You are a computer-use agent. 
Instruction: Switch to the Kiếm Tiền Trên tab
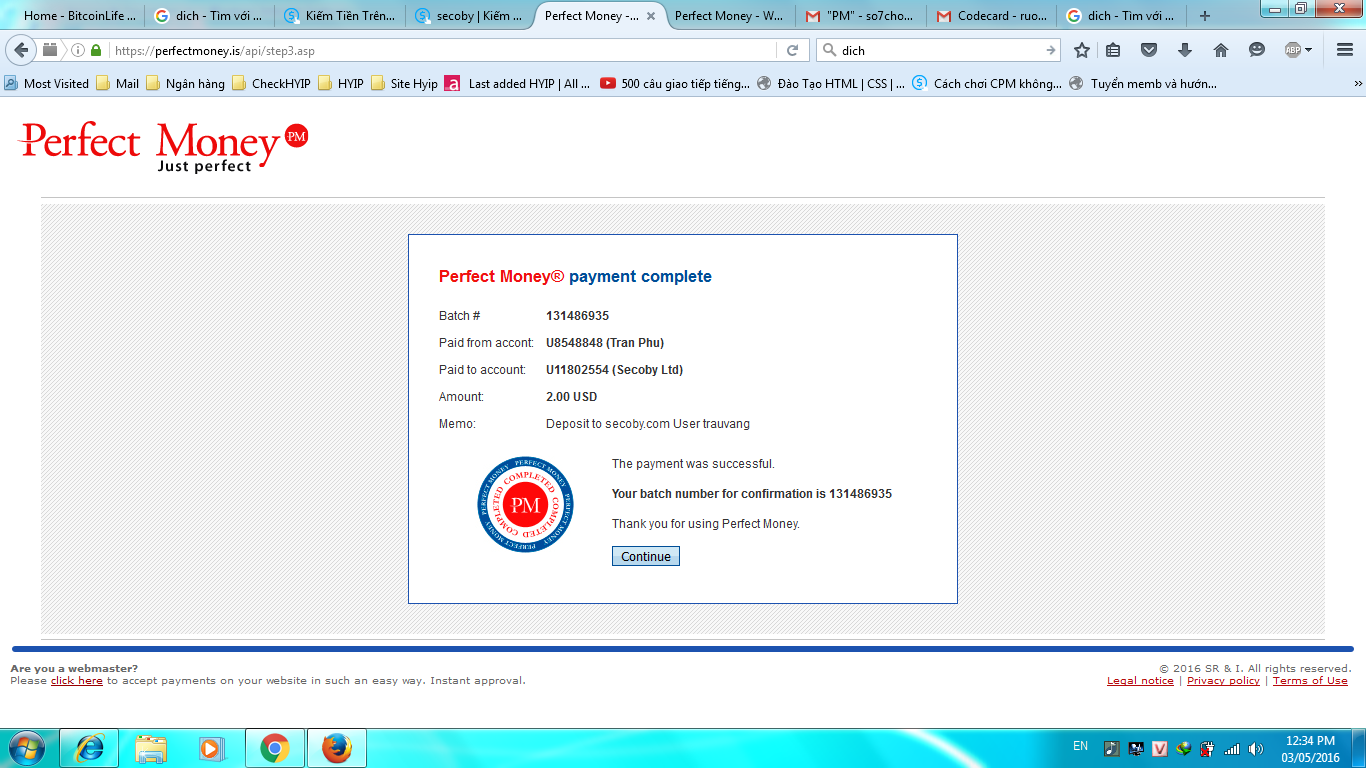pos(339,16)
